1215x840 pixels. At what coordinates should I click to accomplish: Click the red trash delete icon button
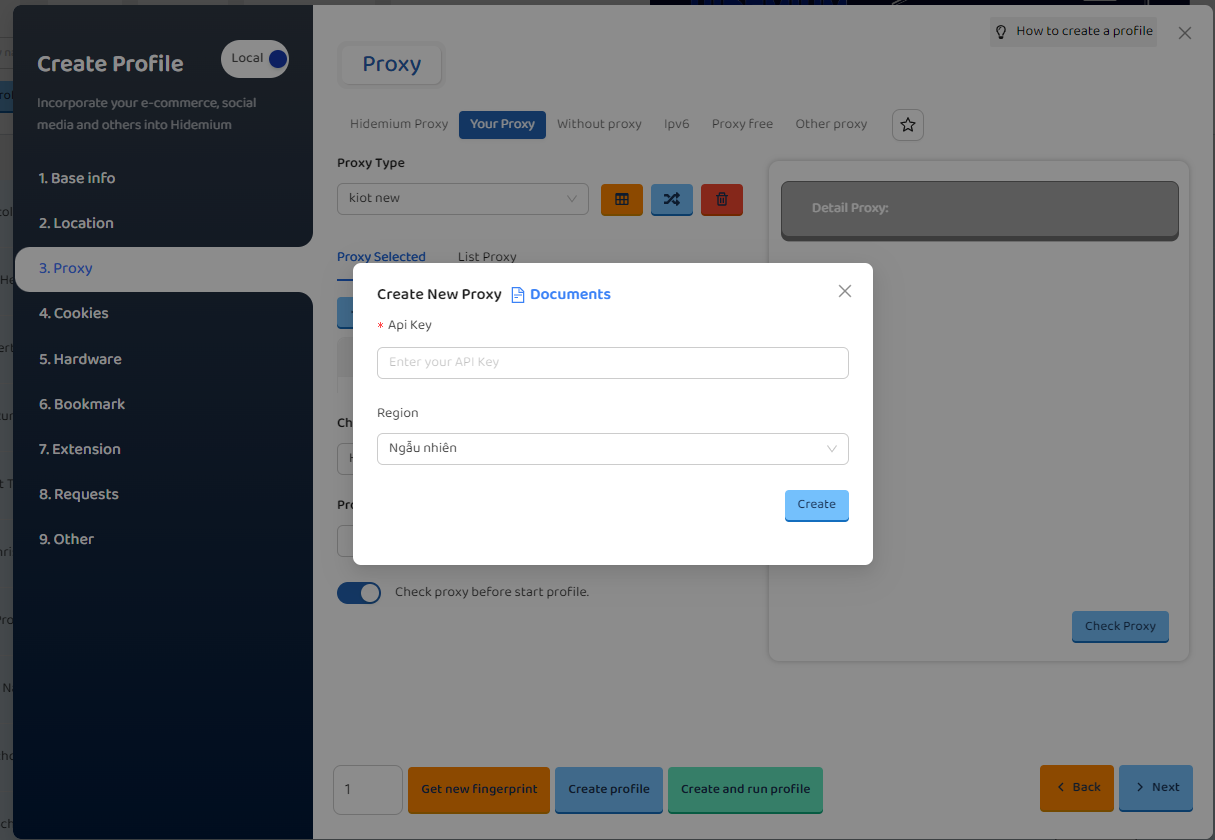pos(721,199)
